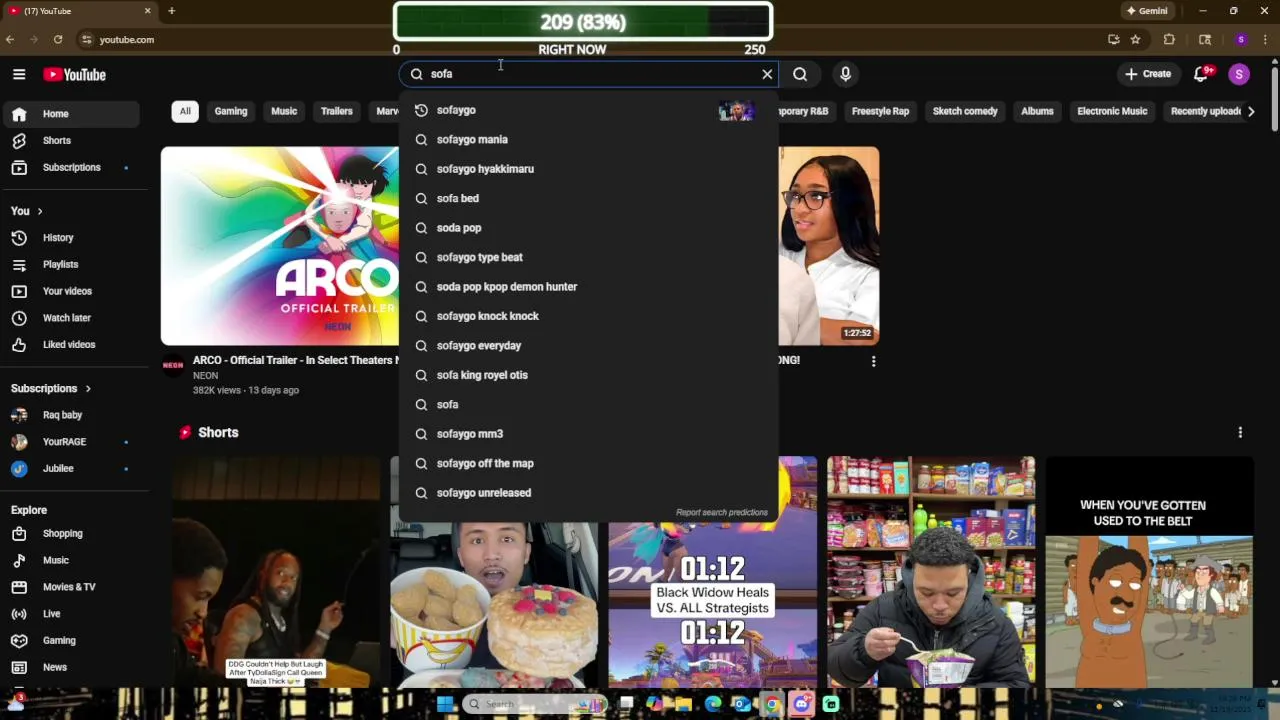1280x720 pixels.
Task: Open Shorts shelf three-dot menu
Action: click(x=1240, y=432)
